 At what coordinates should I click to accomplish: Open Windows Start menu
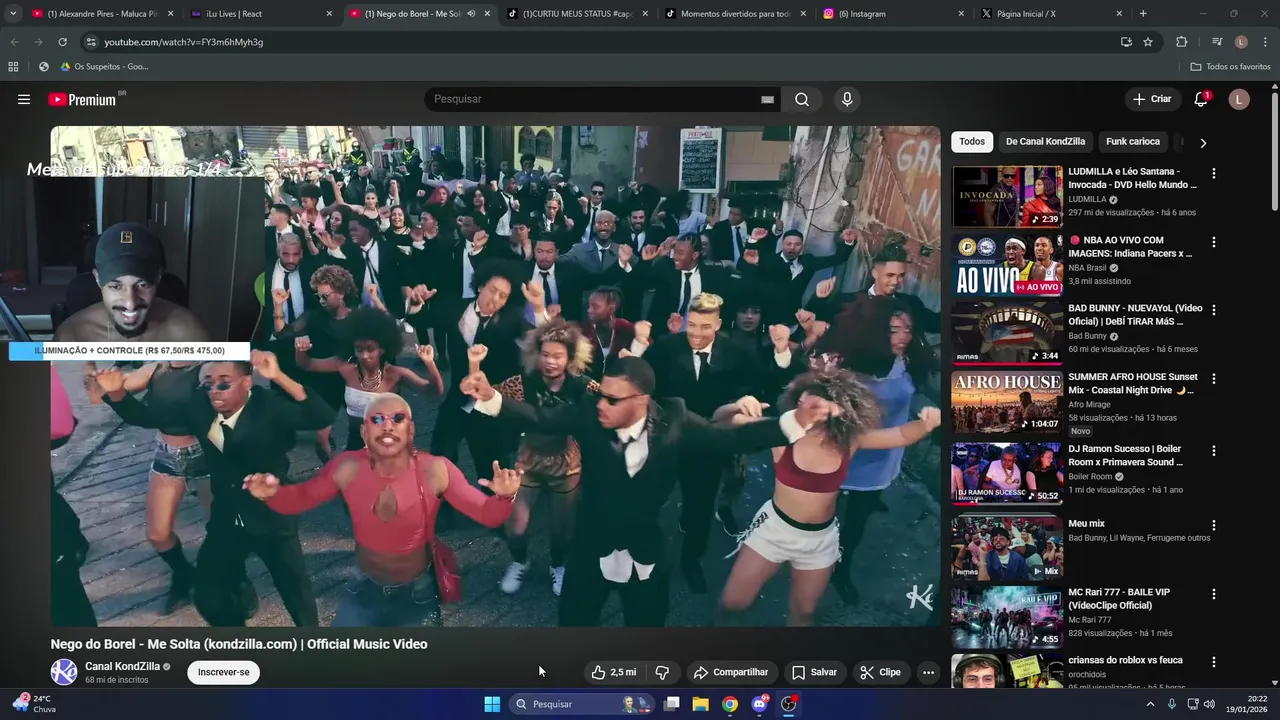[492, 704]
